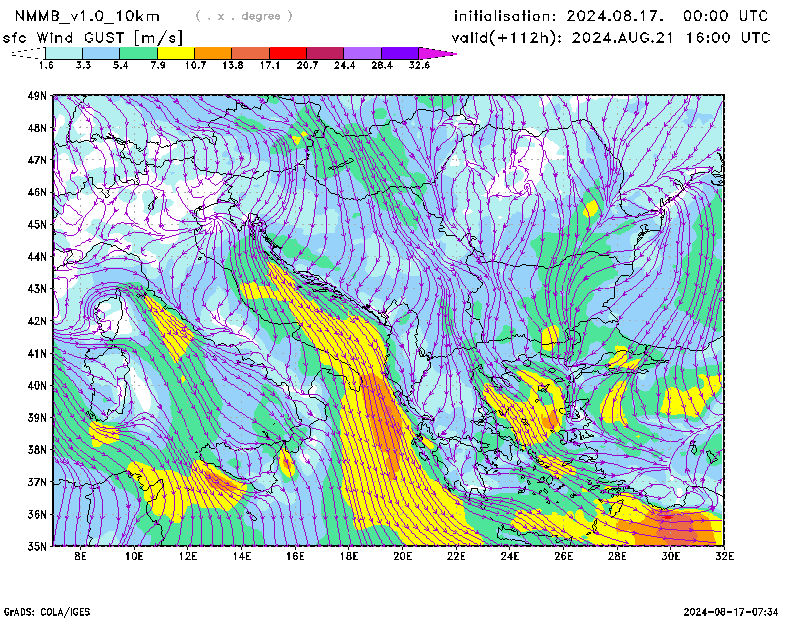Click the 20E longitude axis label
The width and height of the screenshot is (800, 618).
403,555
